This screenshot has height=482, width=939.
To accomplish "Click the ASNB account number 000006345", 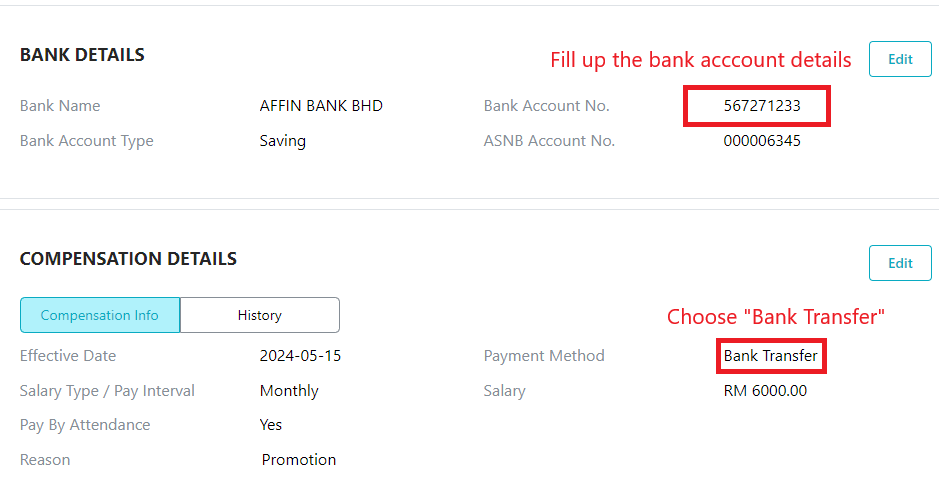I will pyautogui.click(x=762, y=141).
